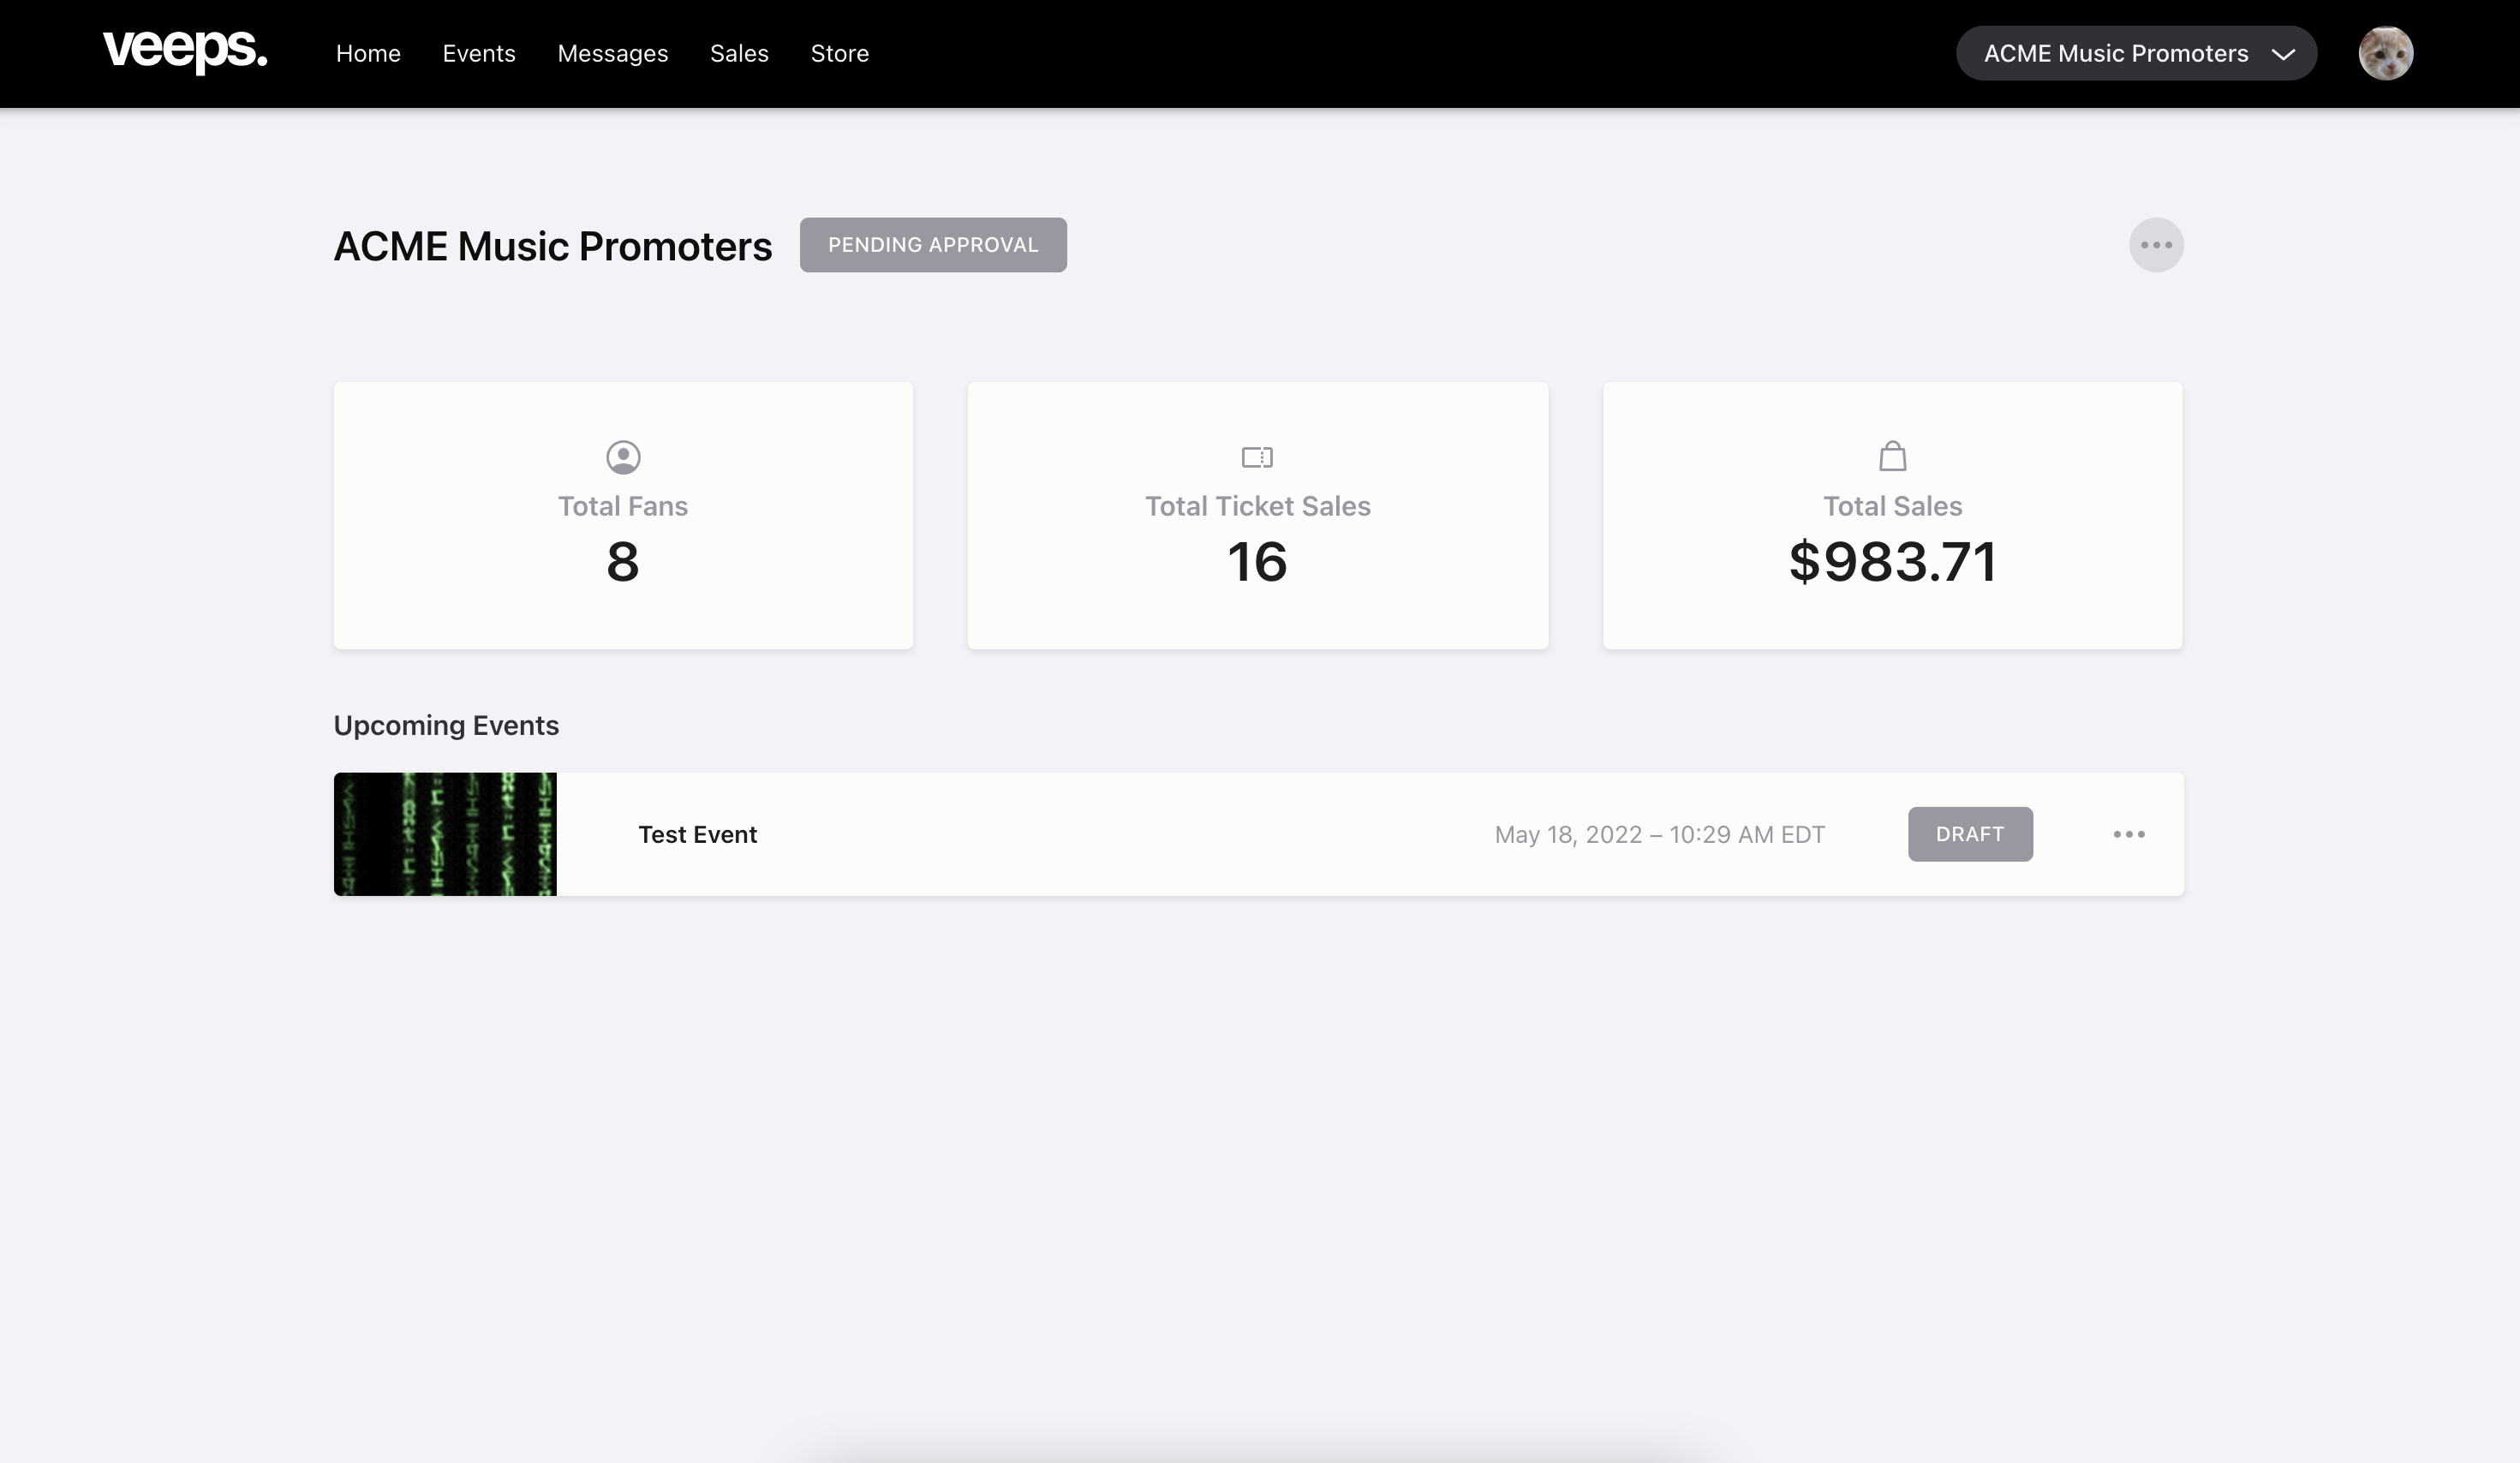2520x1463 pixels.
Task: Click the Home tab in navigation
Action: [367, 52]
